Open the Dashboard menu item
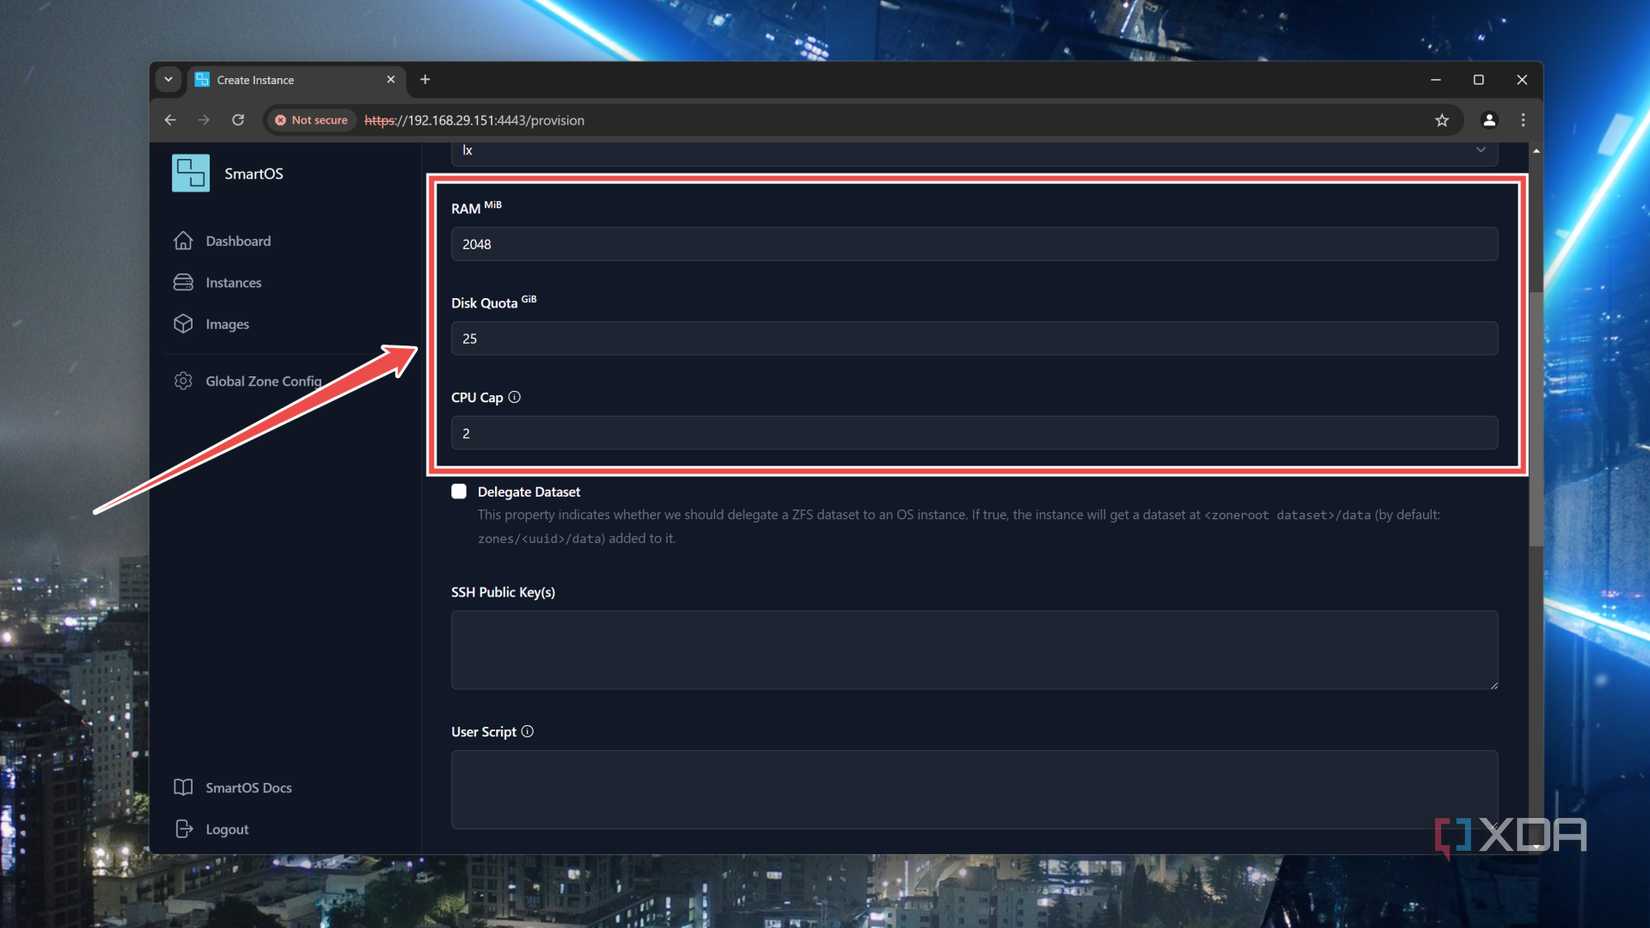The image size is (1650, 928). point(238,241)
